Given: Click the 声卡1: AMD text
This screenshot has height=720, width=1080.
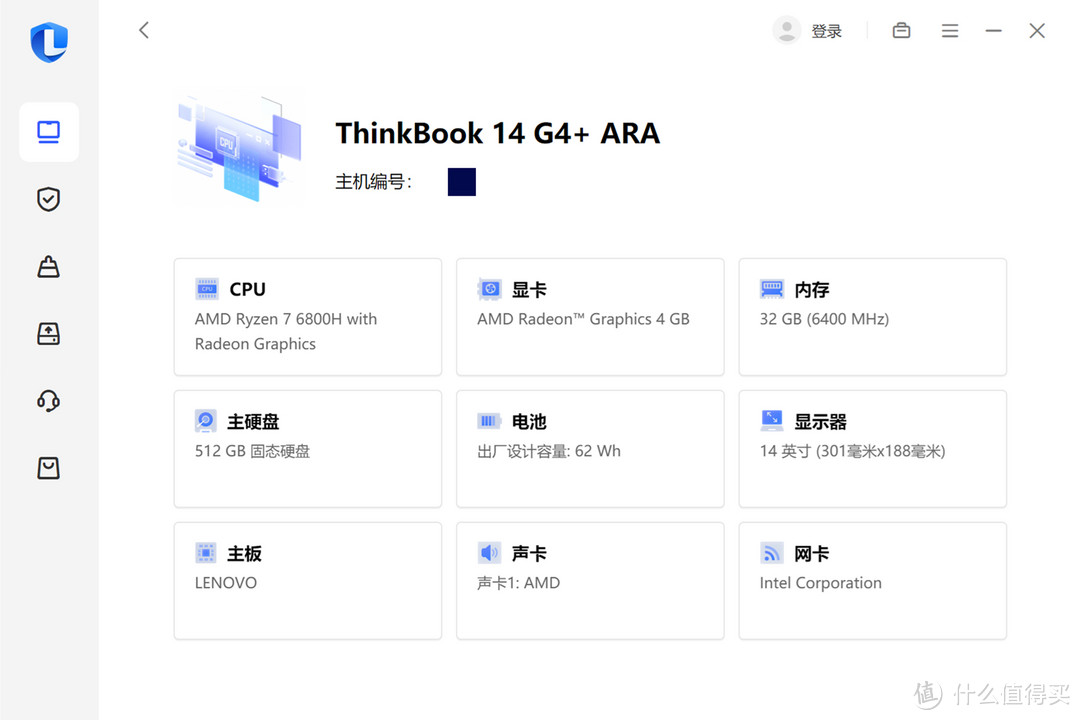Looking at the screenshot, I should (x=519, y=583).
